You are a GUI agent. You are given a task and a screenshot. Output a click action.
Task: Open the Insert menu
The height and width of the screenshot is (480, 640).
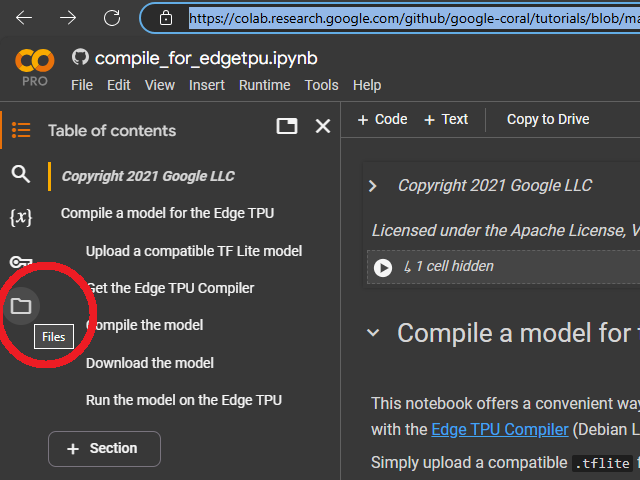coord(207,85)
